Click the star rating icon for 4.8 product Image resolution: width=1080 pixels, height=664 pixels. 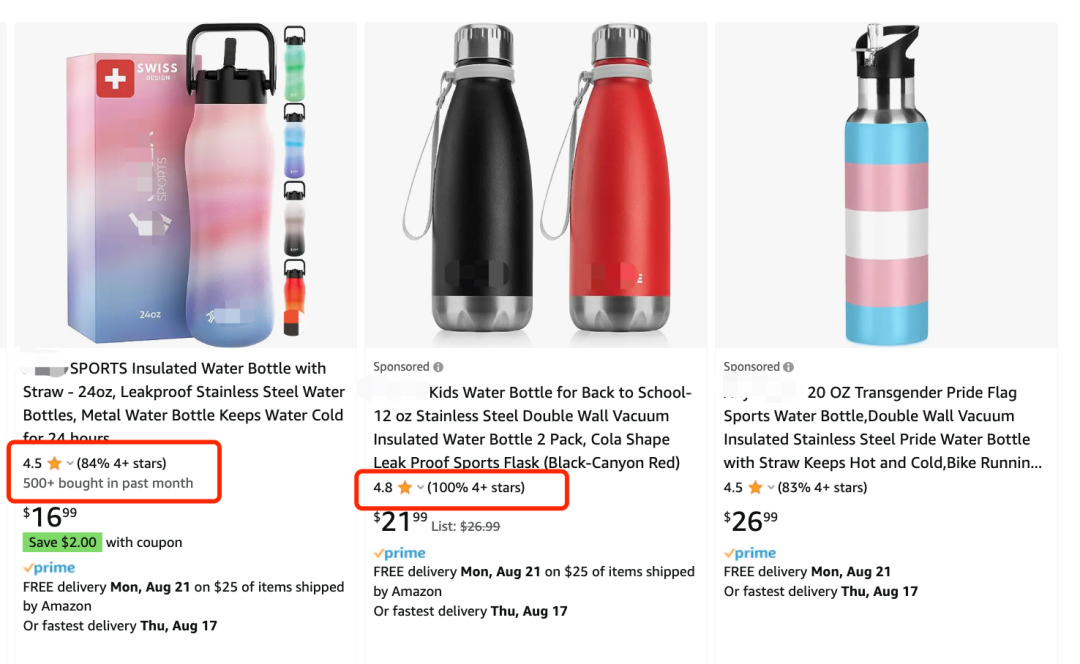tap(405, 488)
